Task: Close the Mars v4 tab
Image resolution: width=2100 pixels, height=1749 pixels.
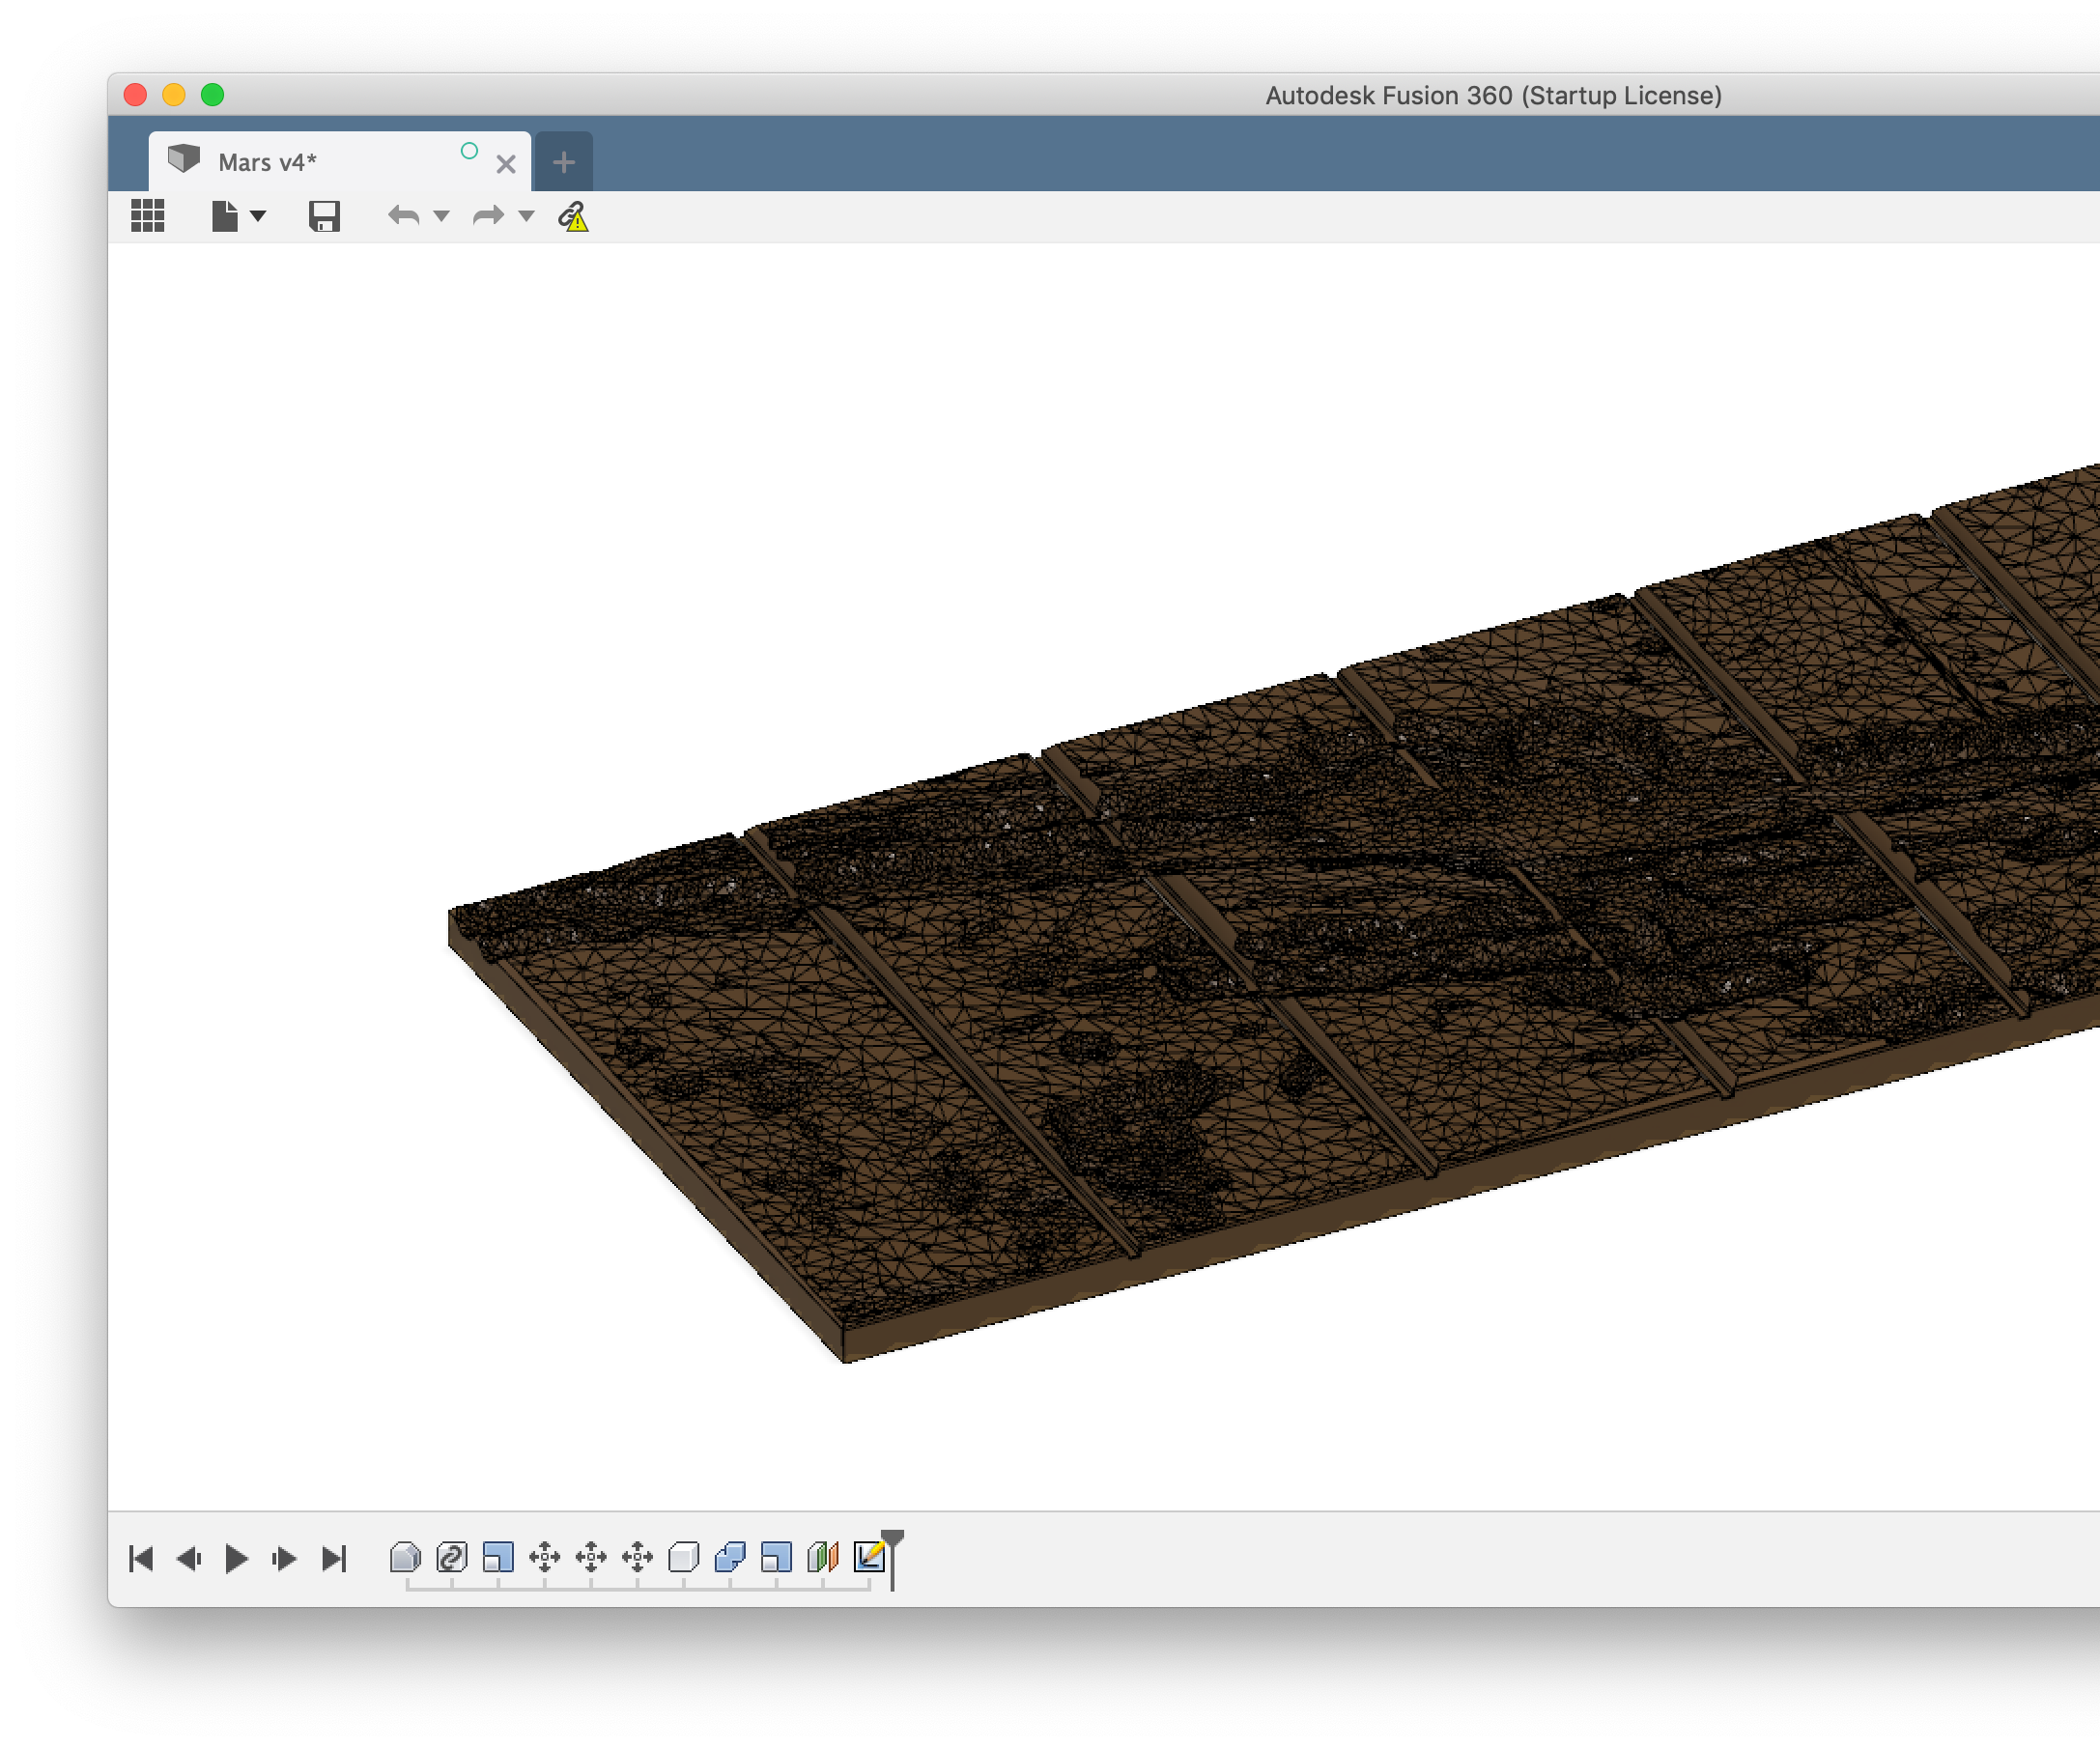Action: tap(506, 164)
